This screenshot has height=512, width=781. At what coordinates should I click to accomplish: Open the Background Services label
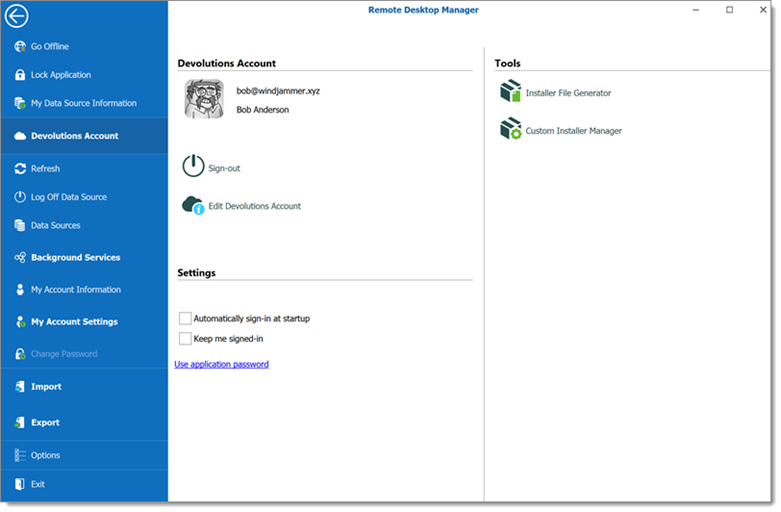point(76,257)
